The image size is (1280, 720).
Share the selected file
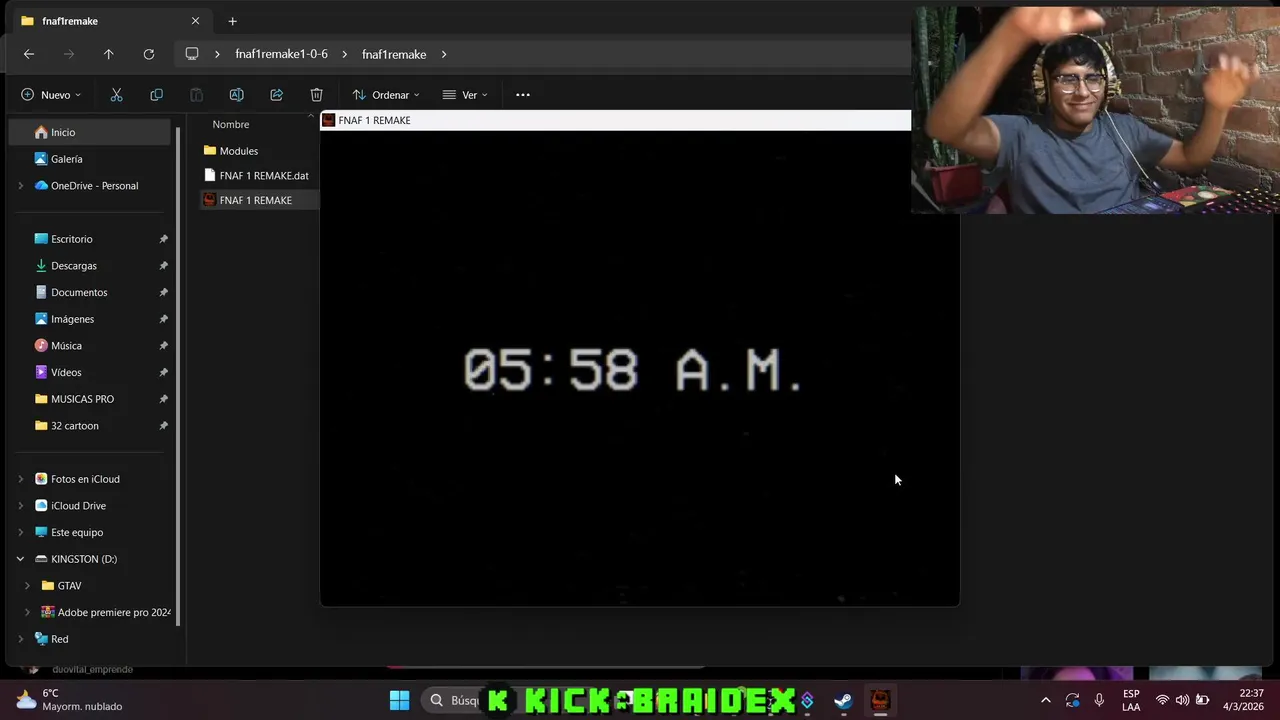click(276, 95)
